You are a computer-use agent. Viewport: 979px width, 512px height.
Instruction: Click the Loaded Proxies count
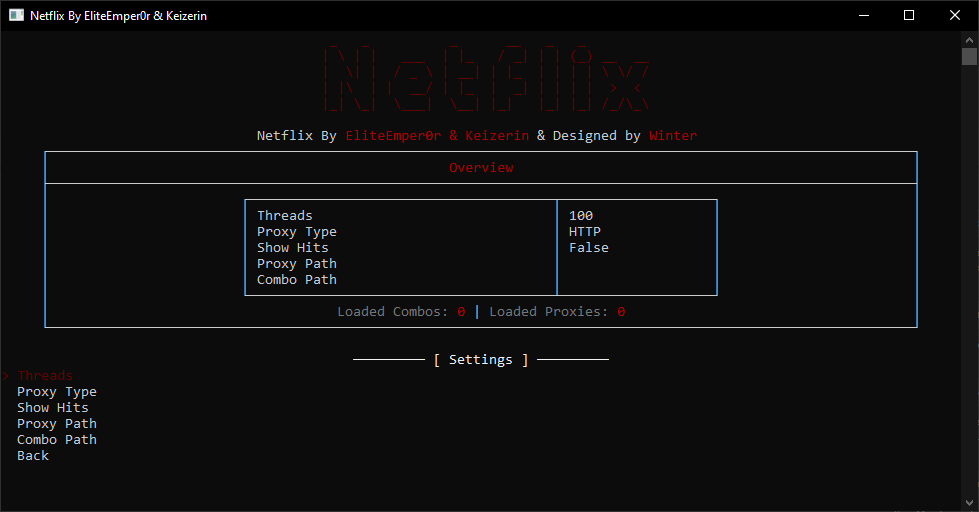point(621,312)
